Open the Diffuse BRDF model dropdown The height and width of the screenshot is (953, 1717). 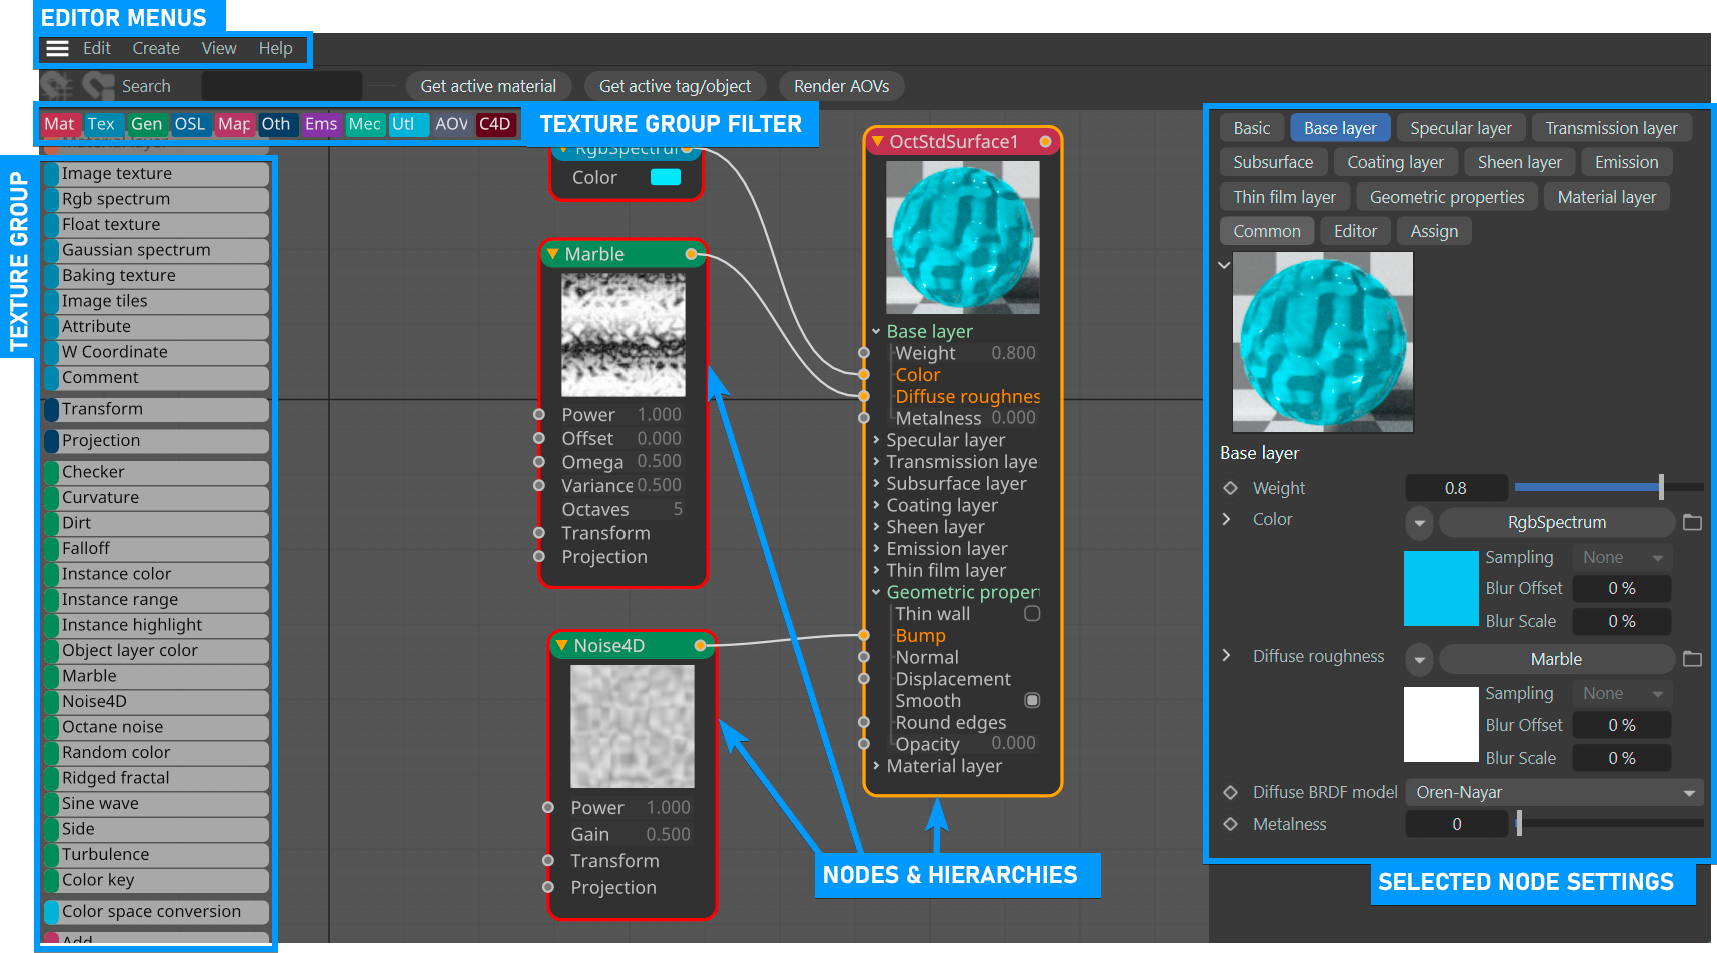1555,793
